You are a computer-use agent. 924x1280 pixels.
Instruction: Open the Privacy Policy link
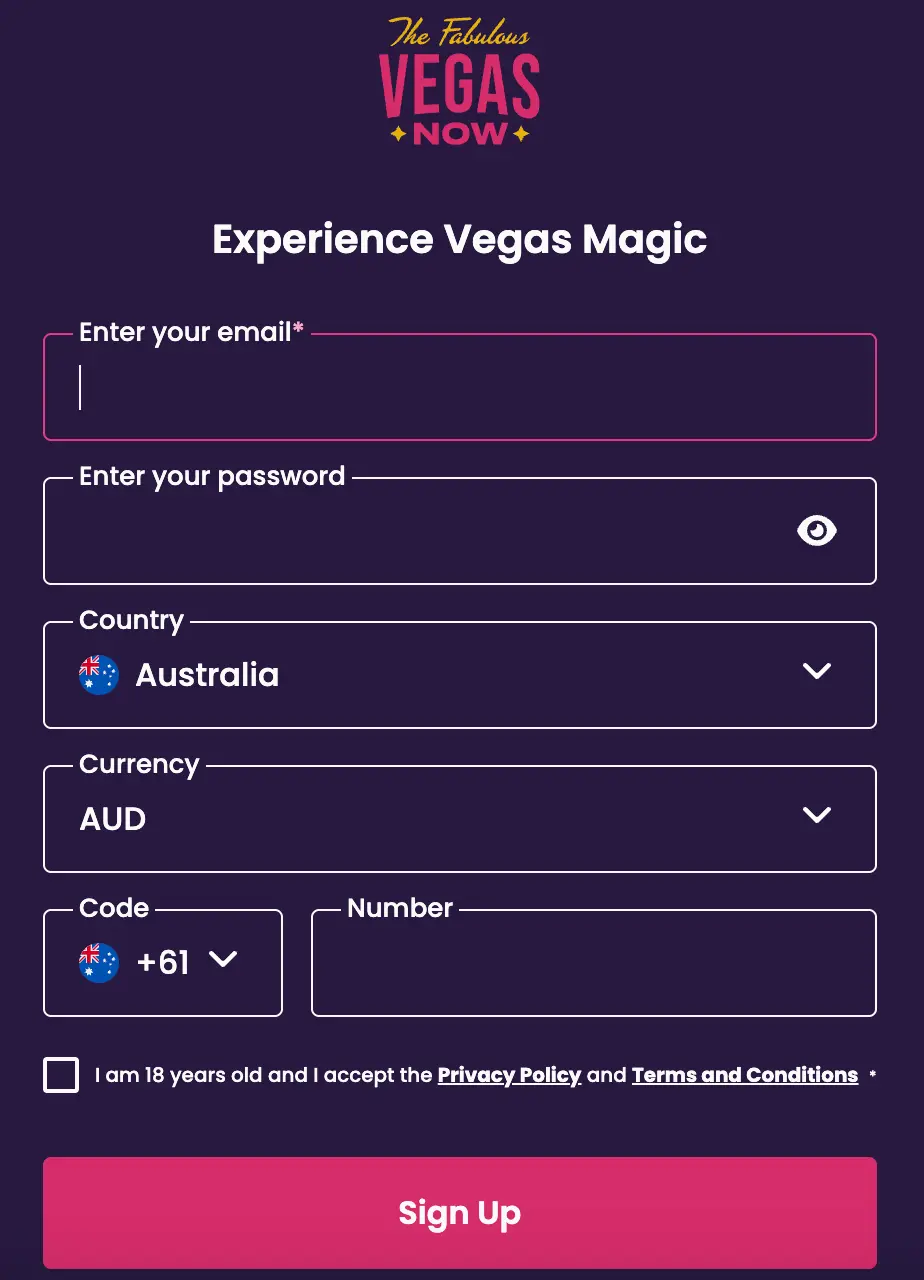(509, 1076)
